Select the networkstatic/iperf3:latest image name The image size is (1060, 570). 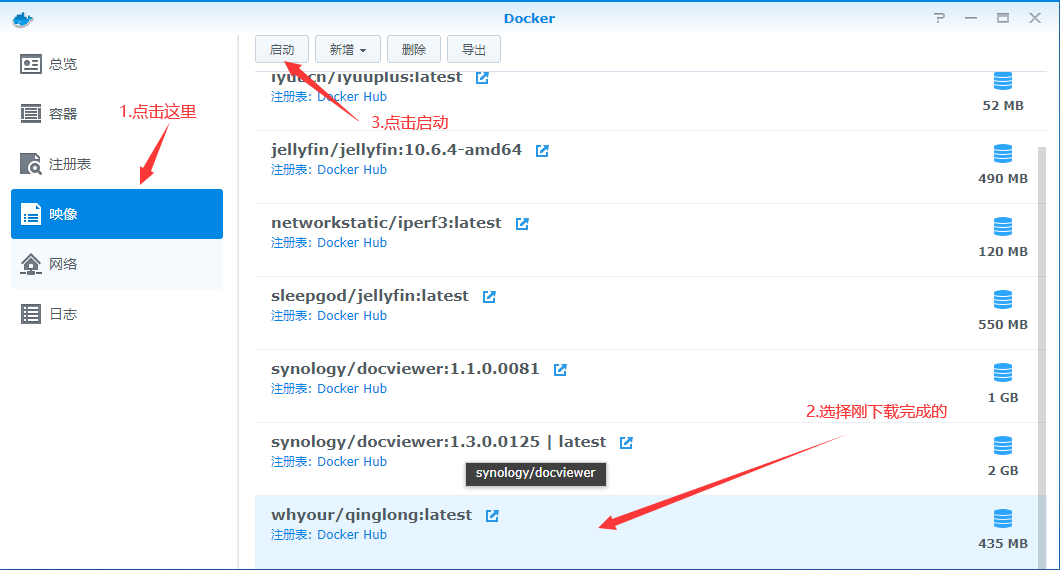pyautogui.click(x=386, y=222)
